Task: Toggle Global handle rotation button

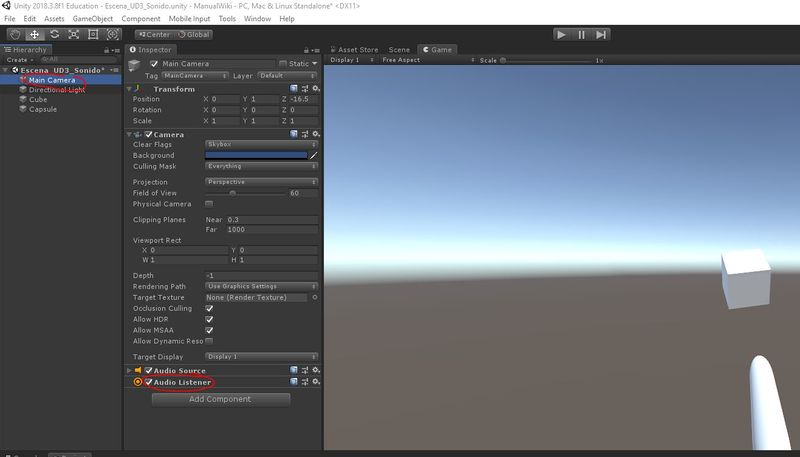Action: coord(193,35)
